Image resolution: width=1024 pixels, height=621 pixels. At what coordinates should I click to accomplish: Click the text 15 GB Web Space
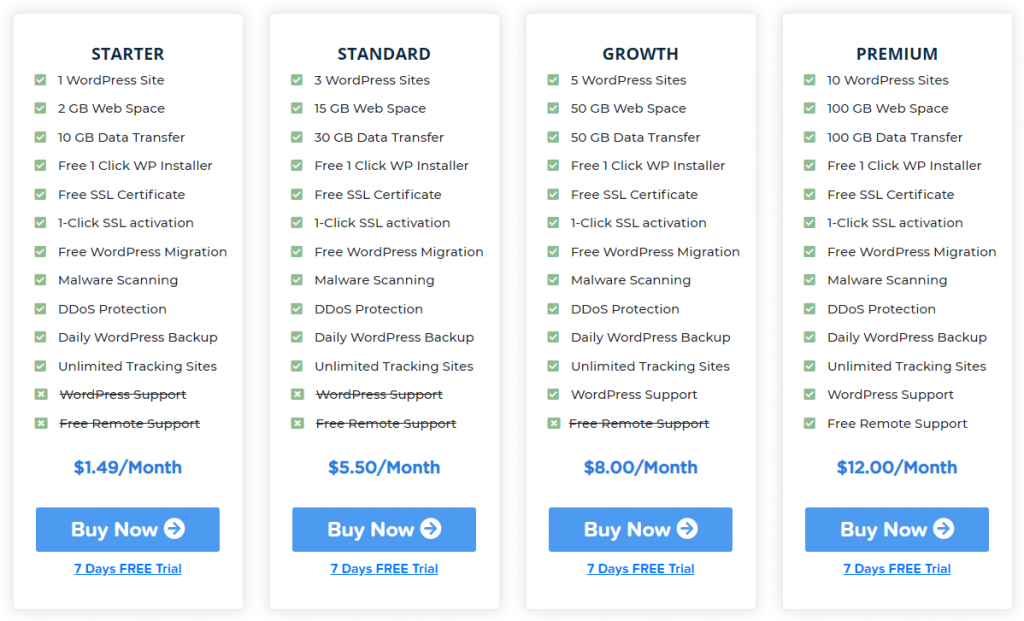coord(370,108)
